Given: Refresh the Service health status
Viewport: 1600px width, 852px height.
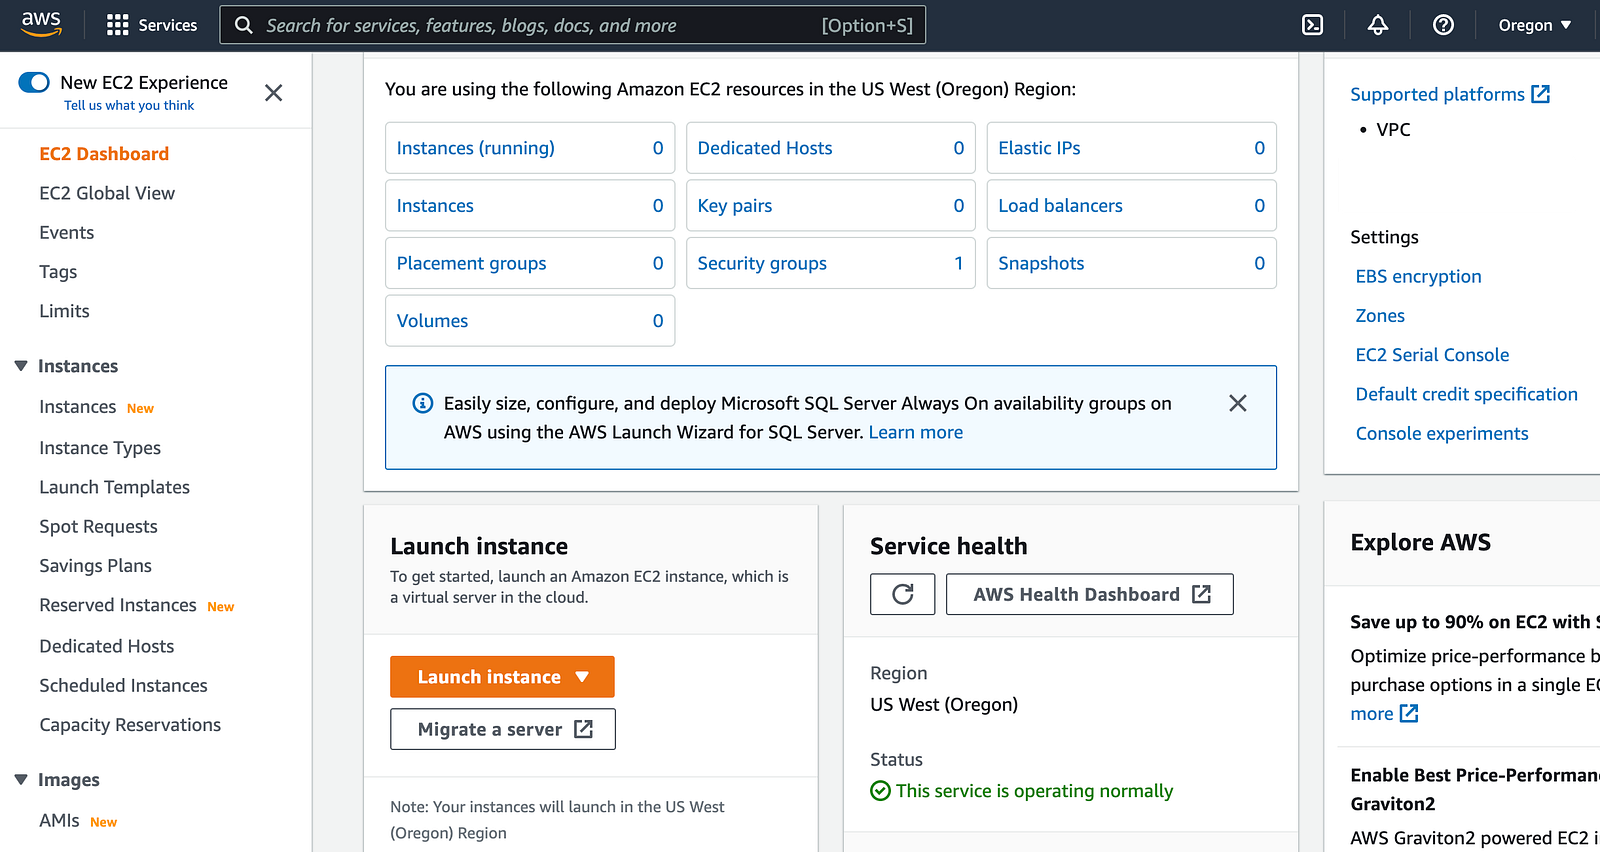Looking at the screenshot, I should click(903, 594).
